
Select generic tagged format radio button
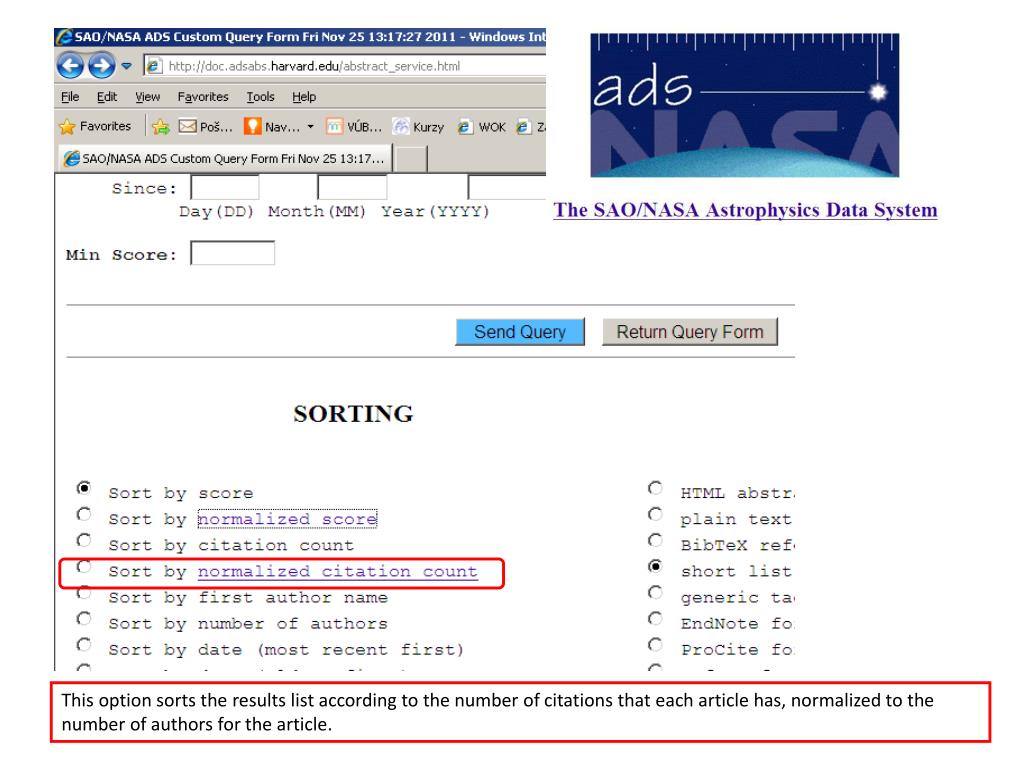coord(655,592)
